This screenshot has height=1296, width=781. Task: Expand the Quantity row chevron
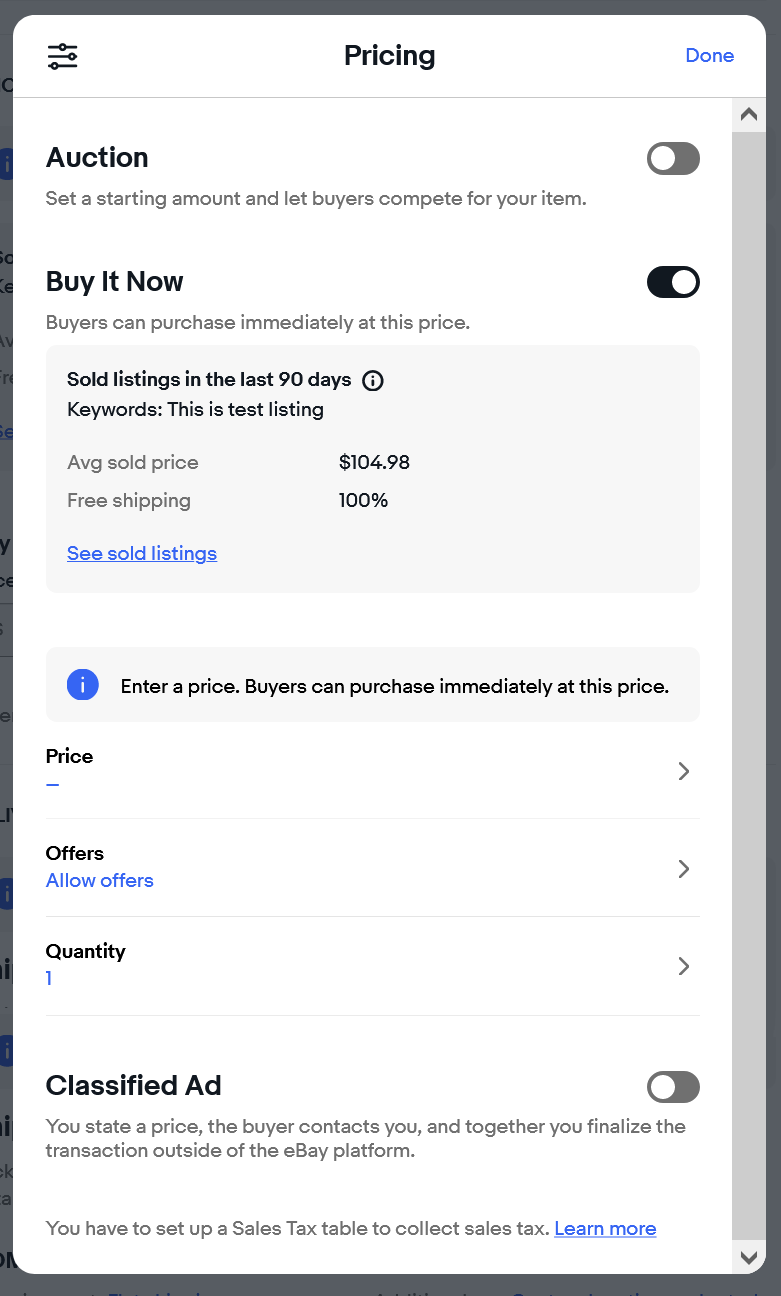[x=684, y=966]
